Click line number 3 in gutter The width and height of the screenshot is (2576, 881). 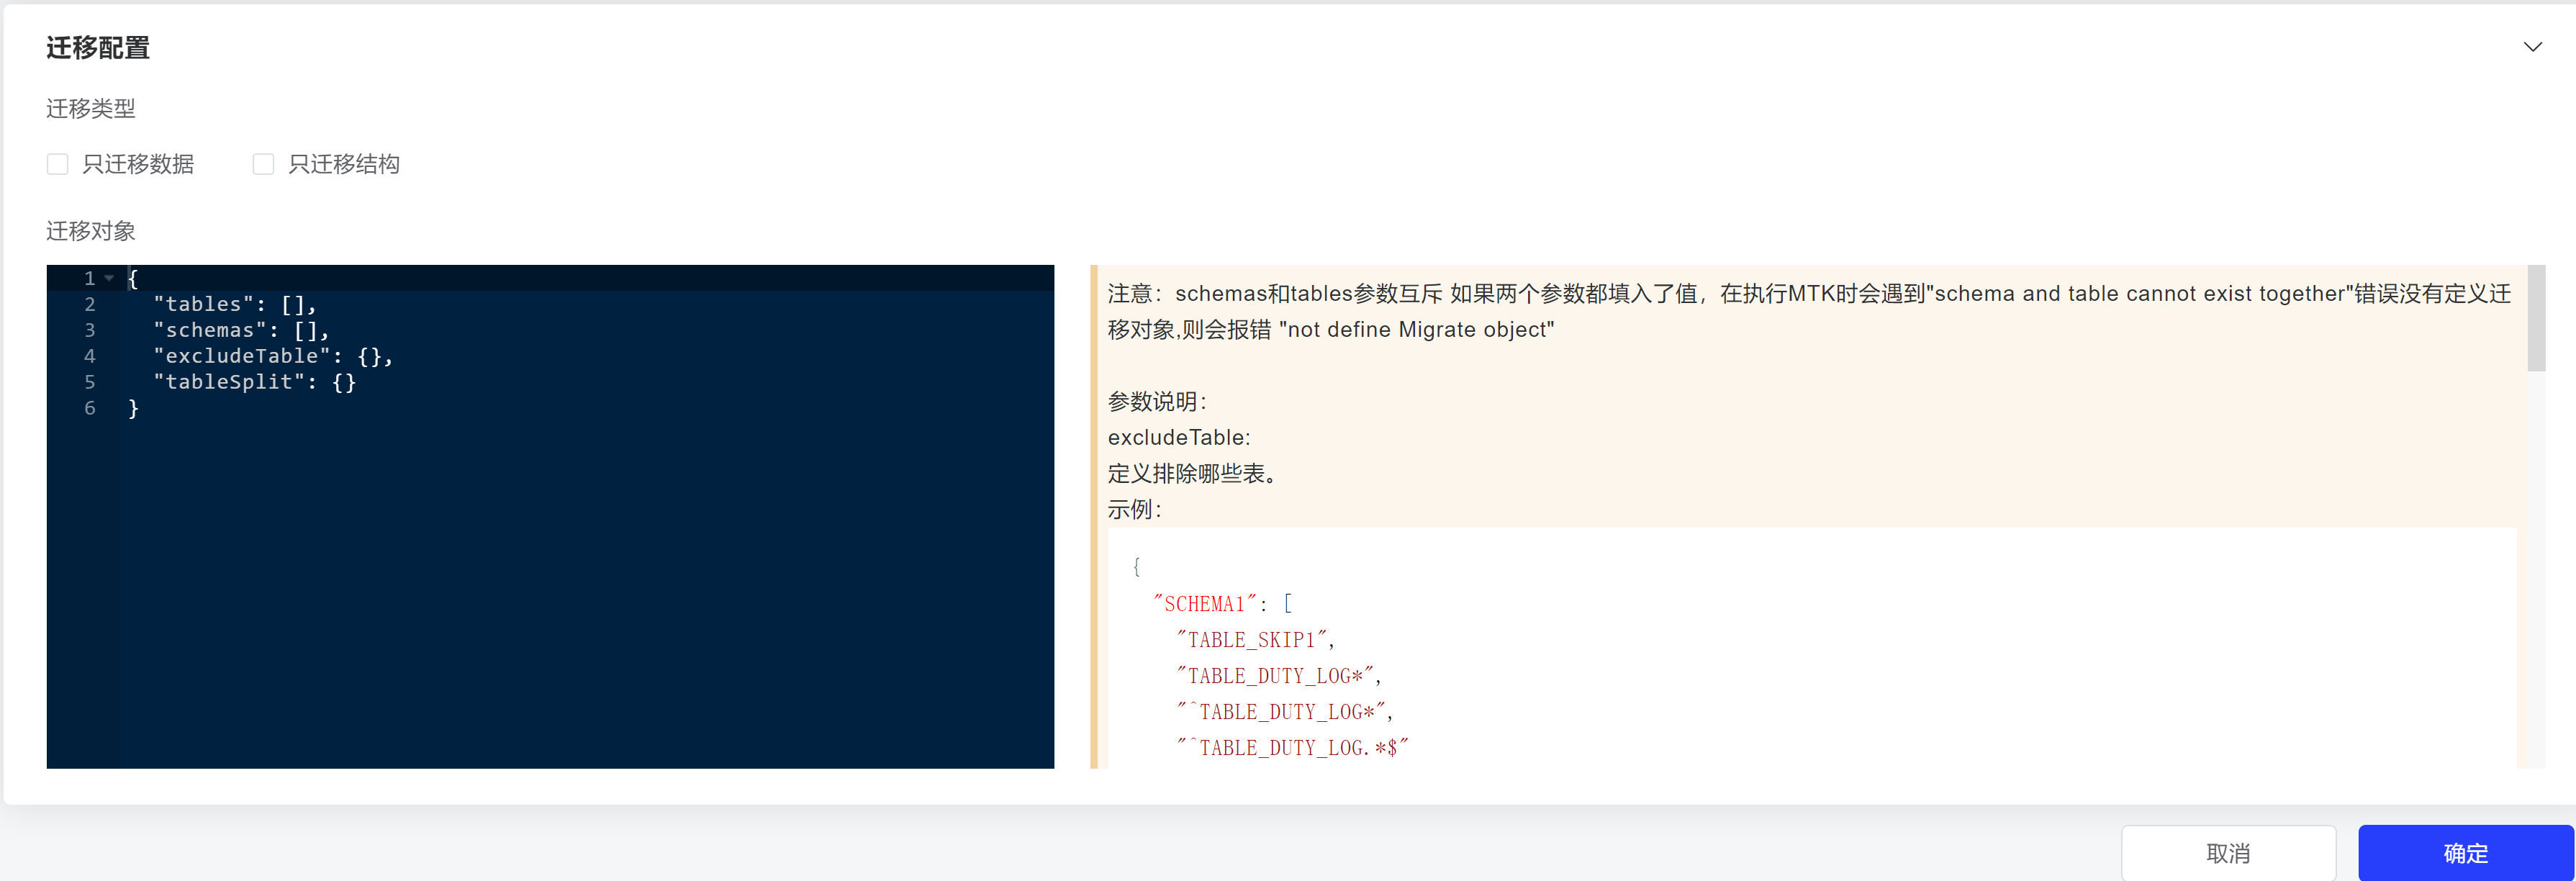(x=89, y=330)
